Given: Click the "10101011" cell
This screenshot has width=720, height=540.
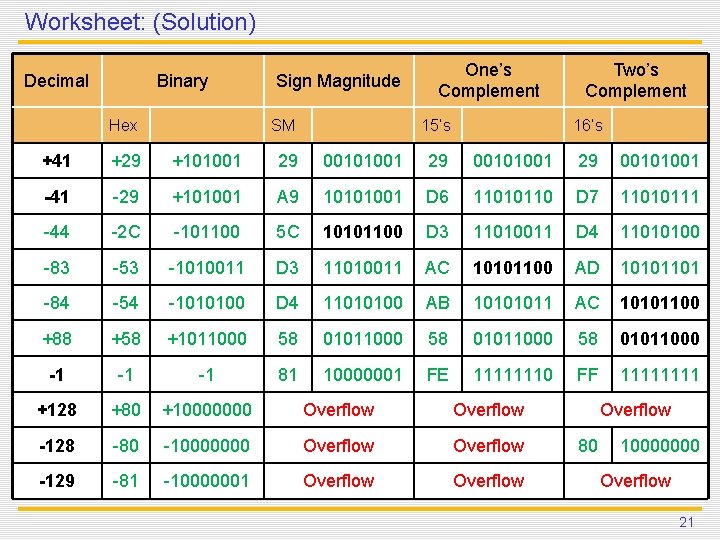Looking at the screenshot, I should 513,303.
